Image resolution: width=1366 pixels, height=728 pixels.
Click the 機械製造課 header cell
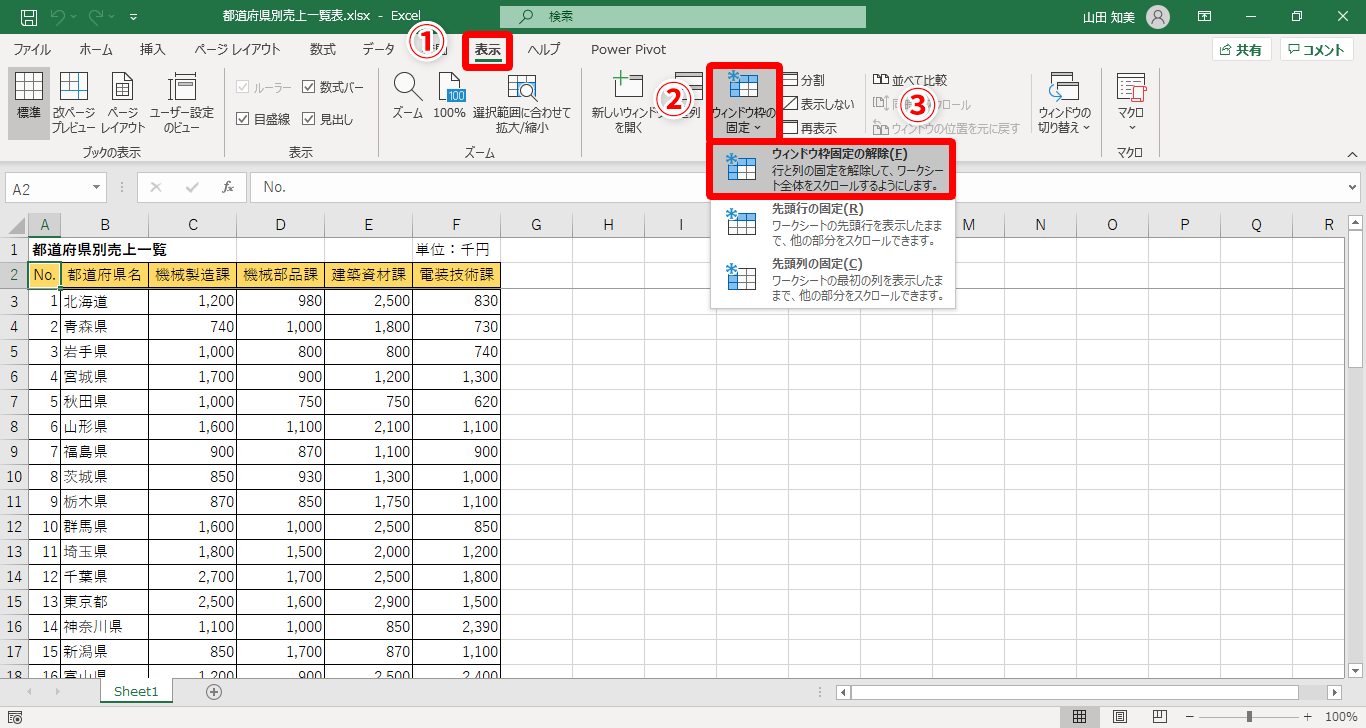point(192,275)
